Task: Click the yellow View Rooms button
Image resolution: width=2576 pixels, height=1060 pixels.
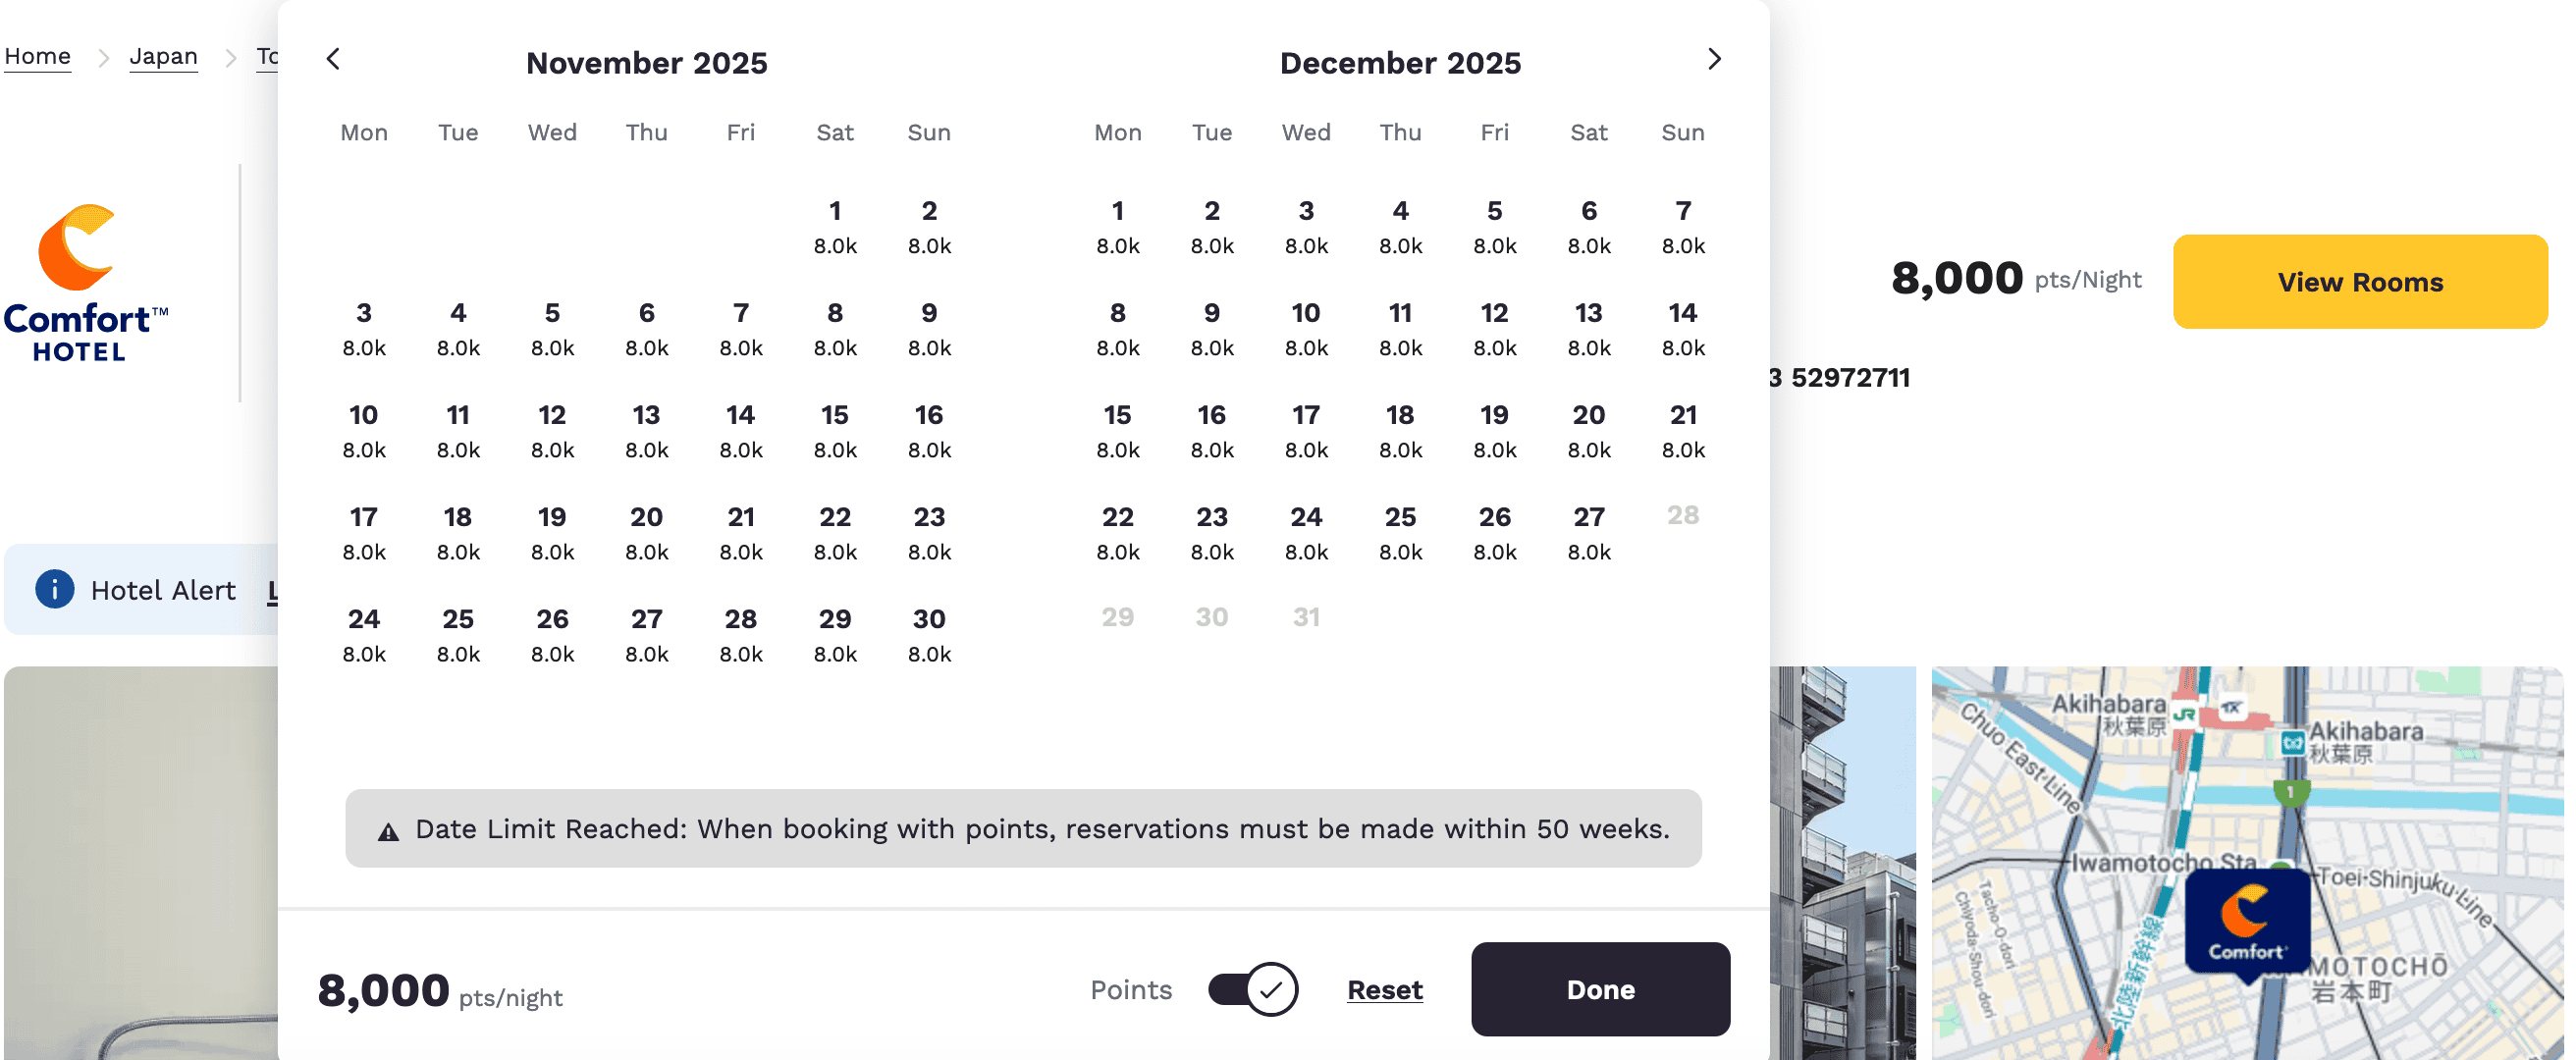Action: [x=2359, y=282]
